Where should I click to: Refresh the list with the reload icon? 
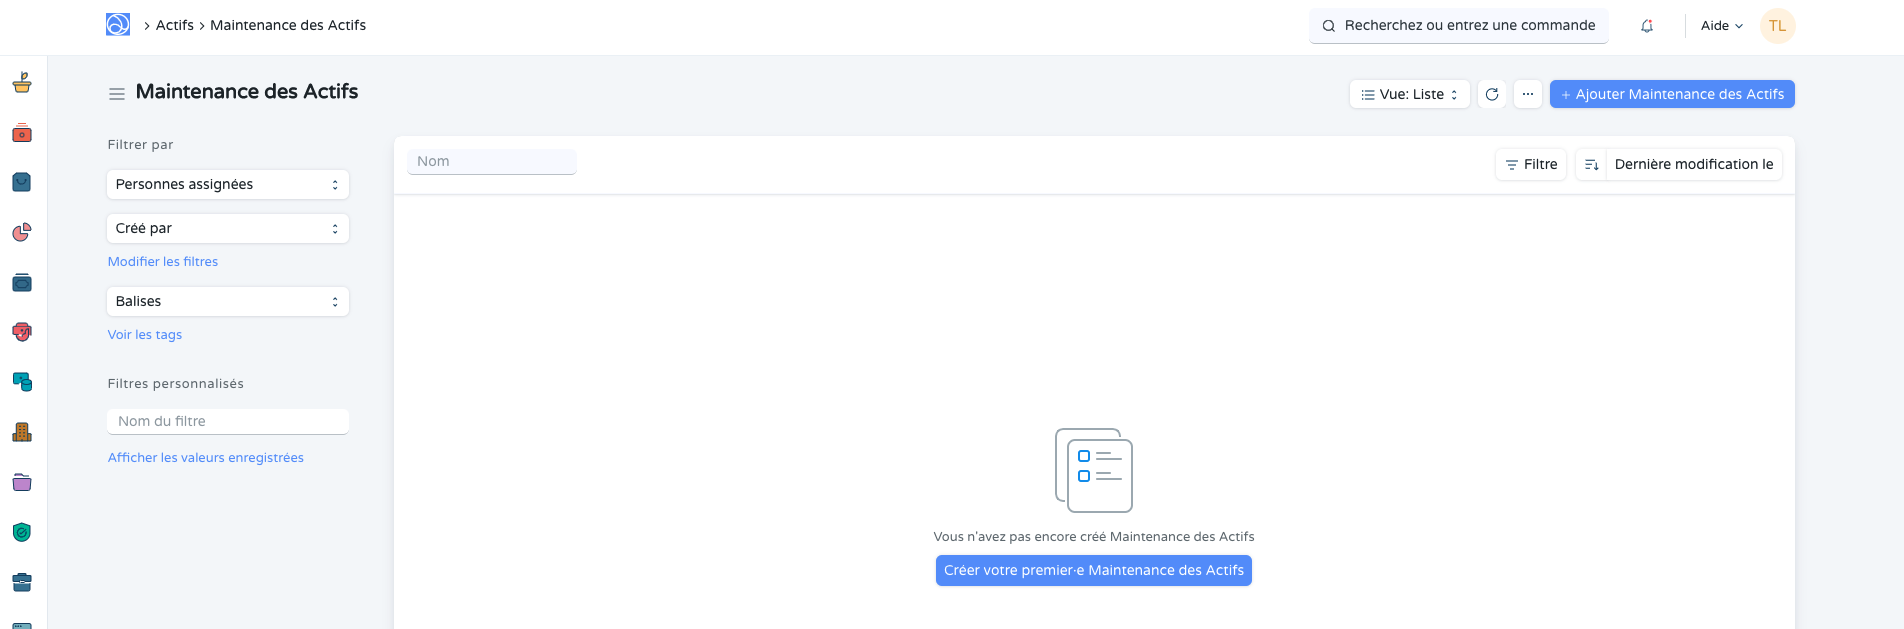pos(1492,94)
